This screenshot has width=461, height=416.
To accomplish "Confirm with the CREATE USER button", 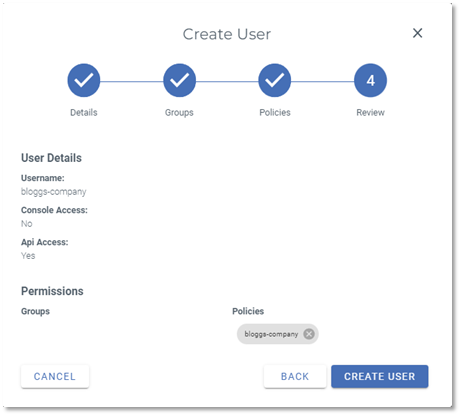I will tap(380, 376).
